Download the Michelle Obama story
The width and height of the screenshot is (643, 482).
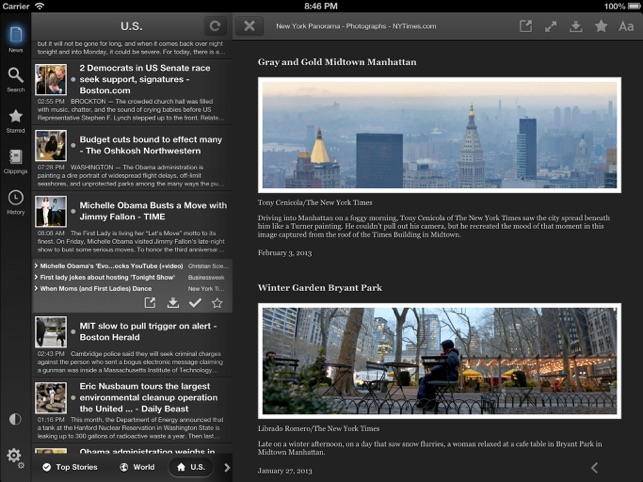click(x=173, y=303)
